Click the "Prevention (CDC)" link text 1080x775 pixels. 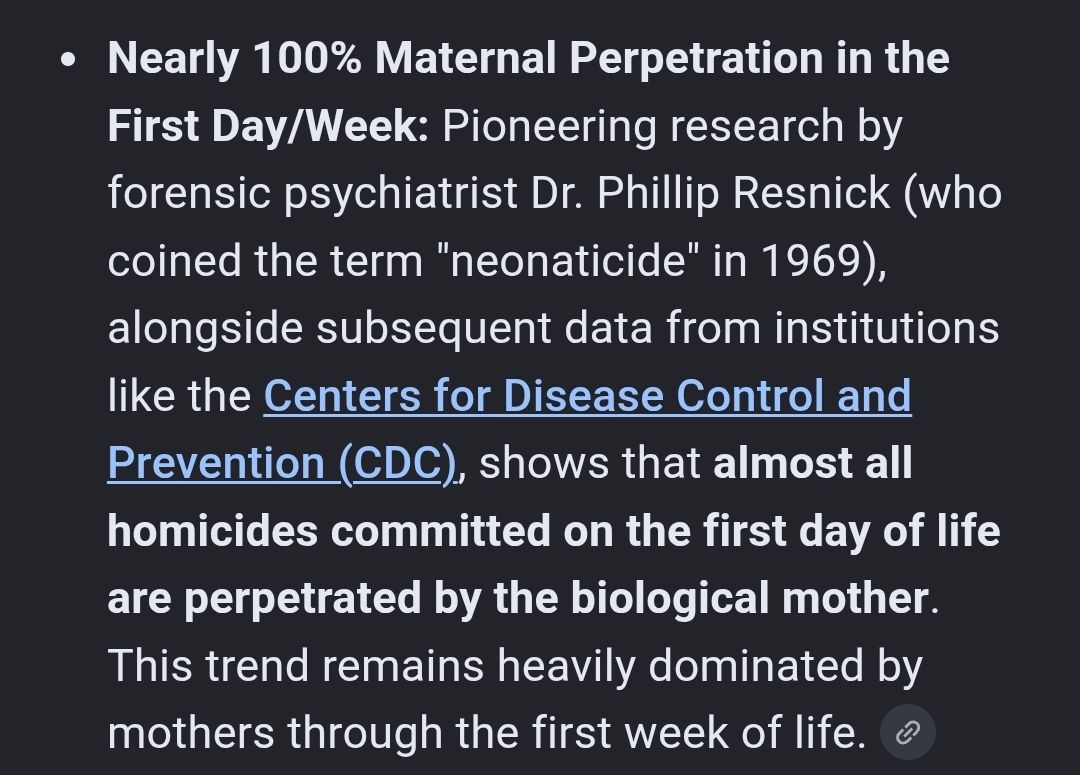pos(282,463)
